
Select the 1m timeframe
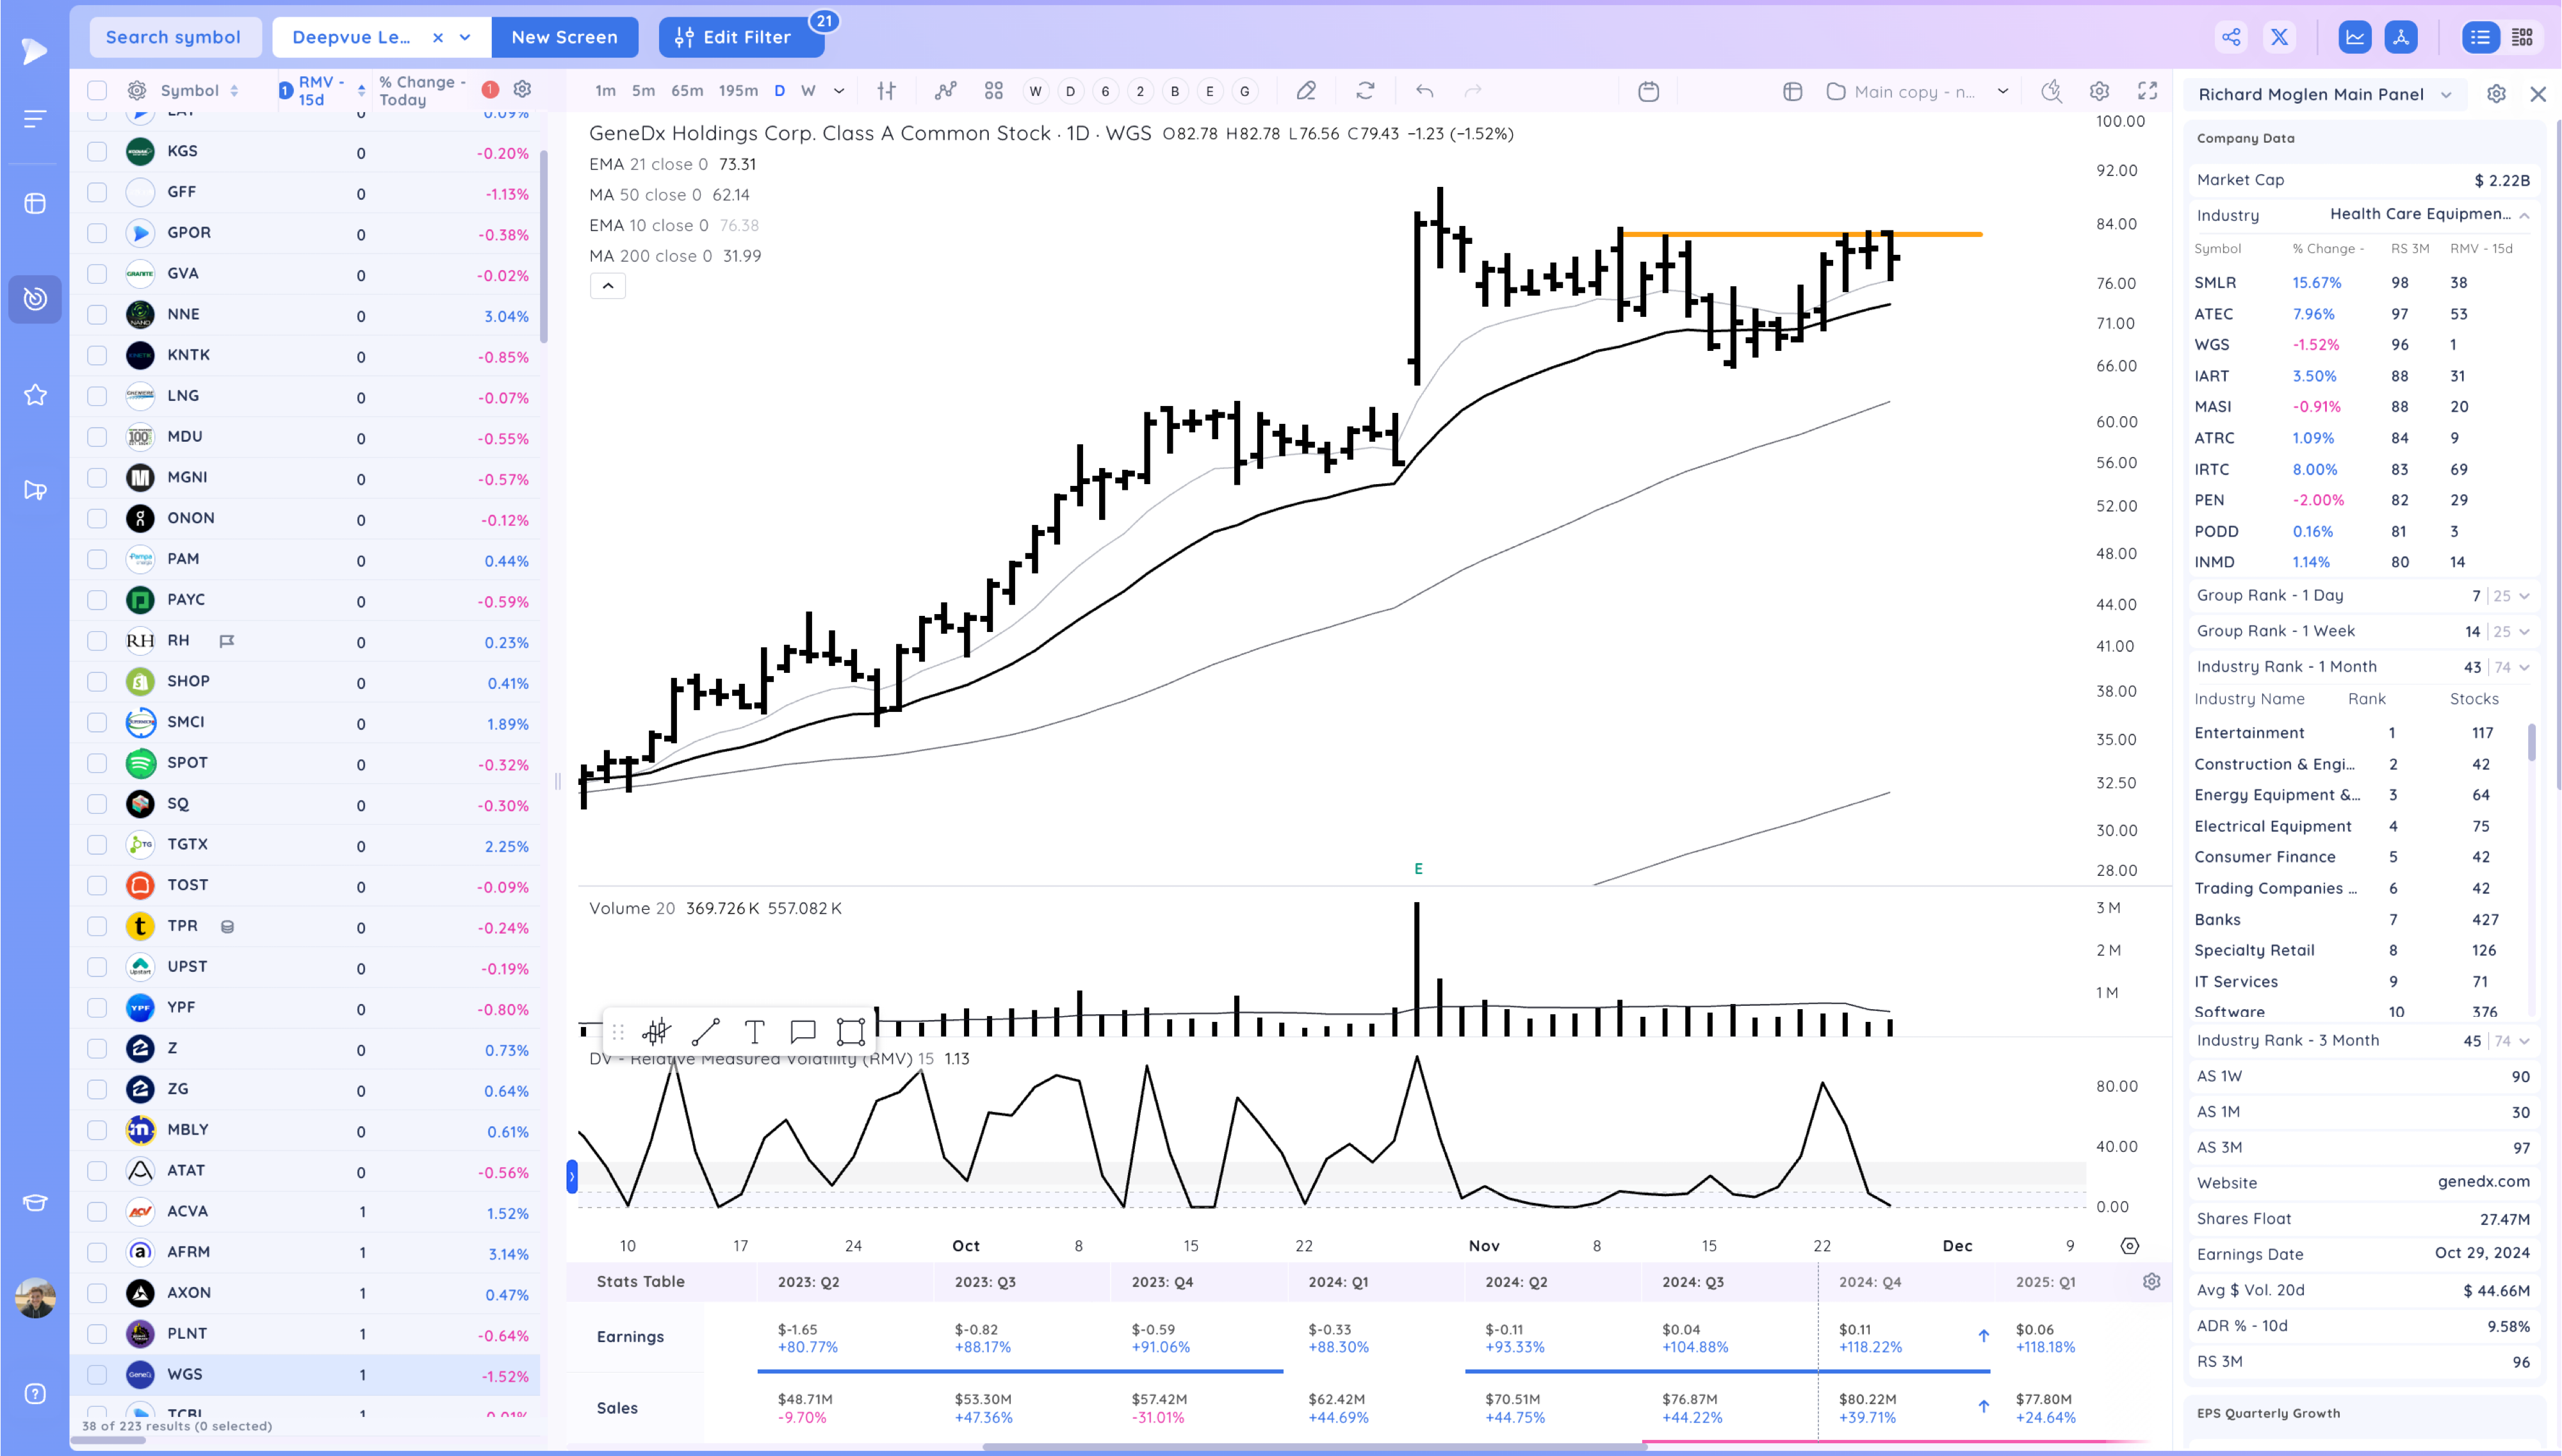point(605,91)
